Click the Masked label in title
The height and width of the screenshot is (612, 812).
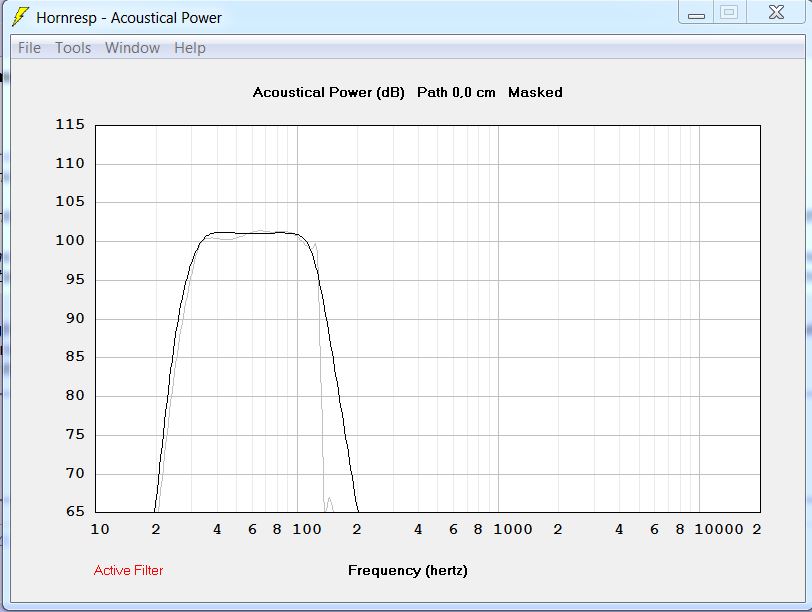535,93
